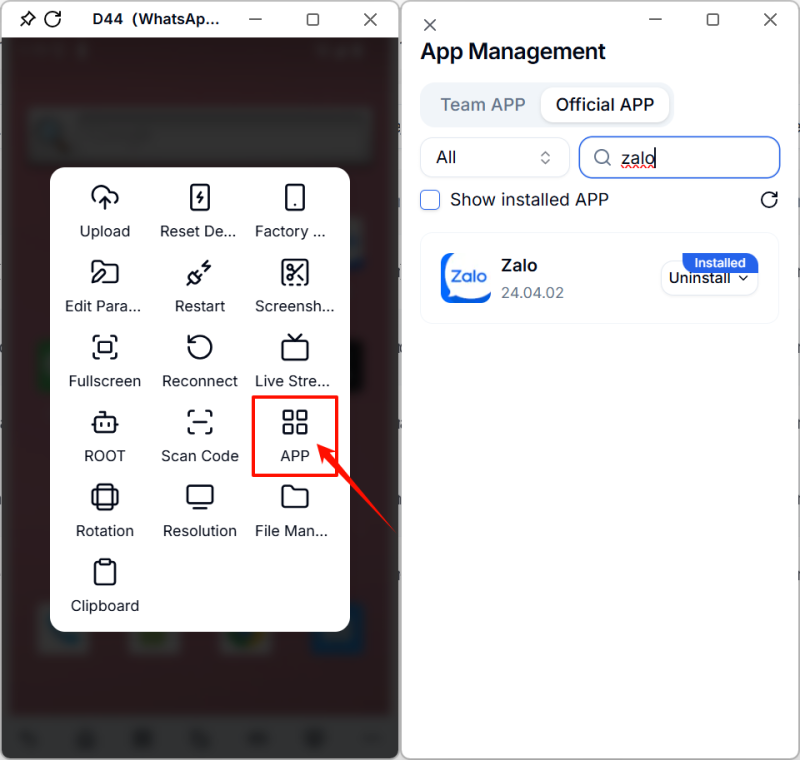
Task: Open the Scan Code tool
Action: click(x=200, y=422)
